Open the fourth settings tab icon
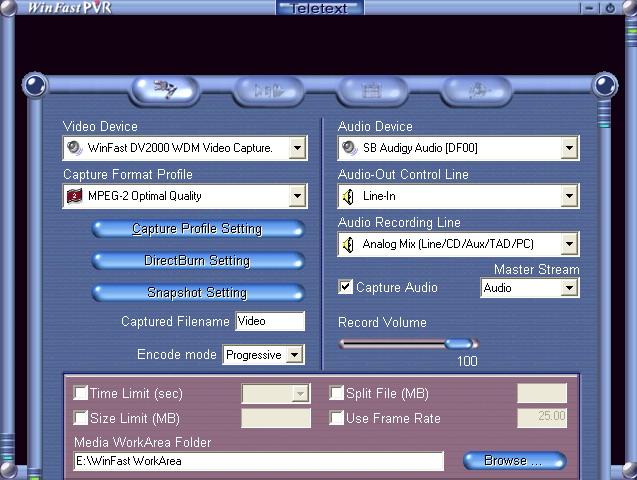This screenshot has width=637, height=480. pos(477,90)
